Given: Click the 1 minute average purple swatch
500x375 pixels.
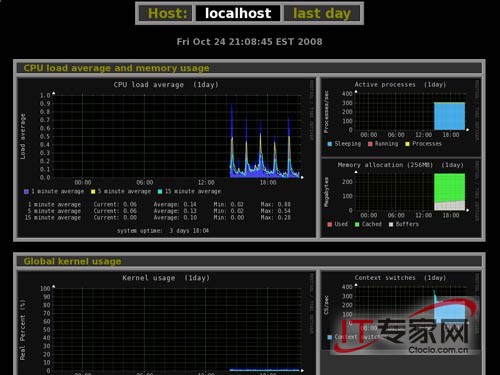Looking at the screenshot, I should tap(26, 192).
